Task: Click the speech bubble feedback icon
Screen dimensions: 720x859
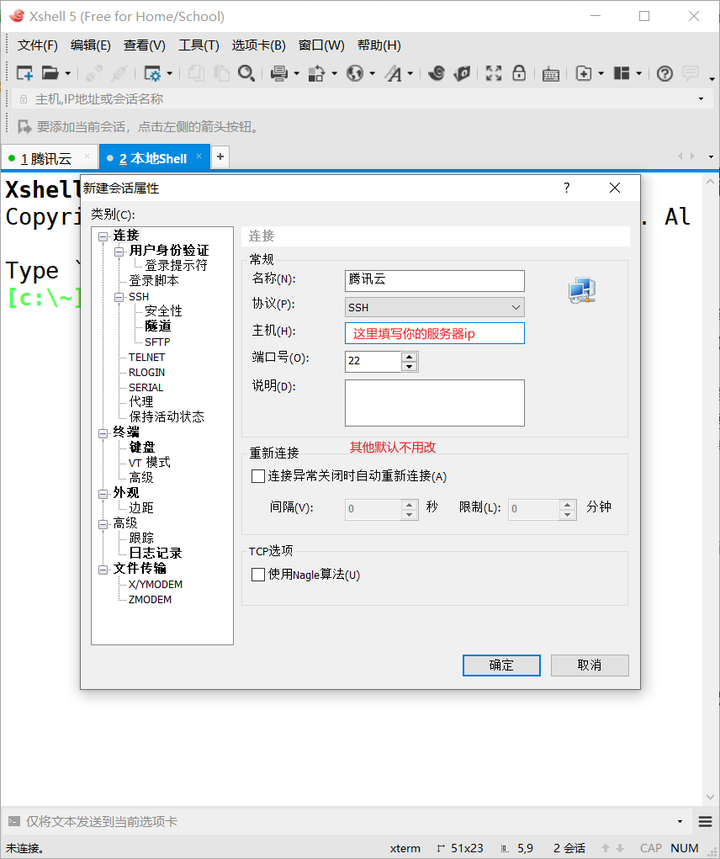Action: tap(690, 73)
